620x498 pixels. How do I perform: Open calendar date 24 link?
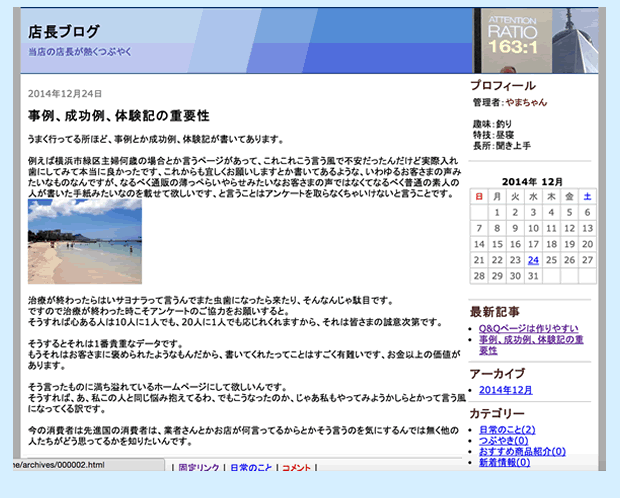(x=533, y=260)
